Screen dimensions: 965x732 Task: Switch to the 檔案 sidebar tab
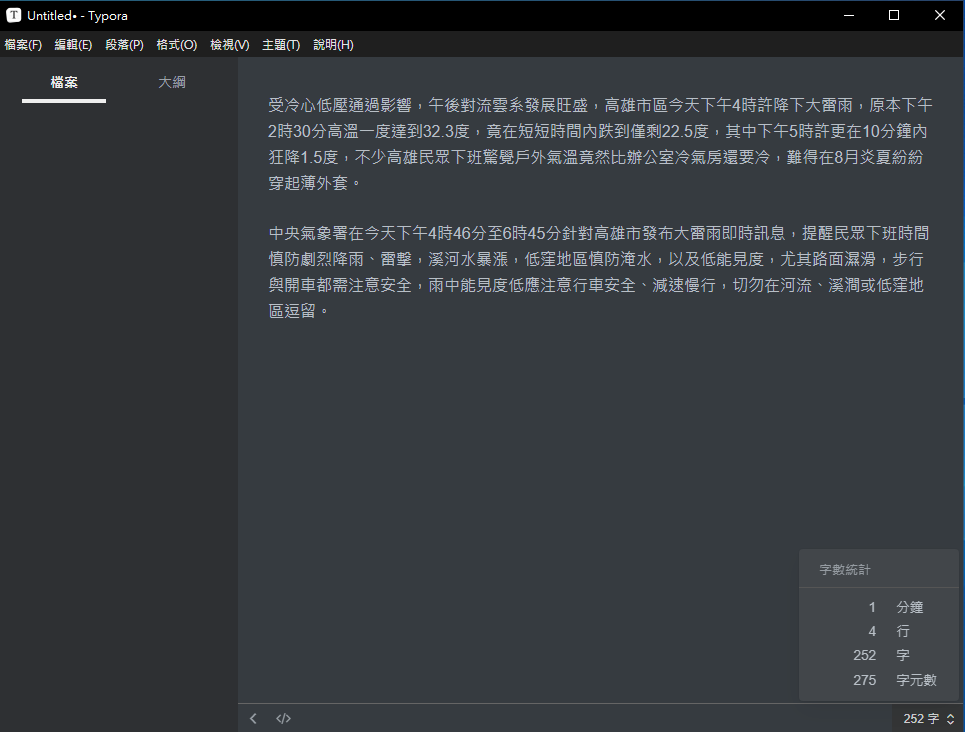pyautogui.click(x=64, y=82)
